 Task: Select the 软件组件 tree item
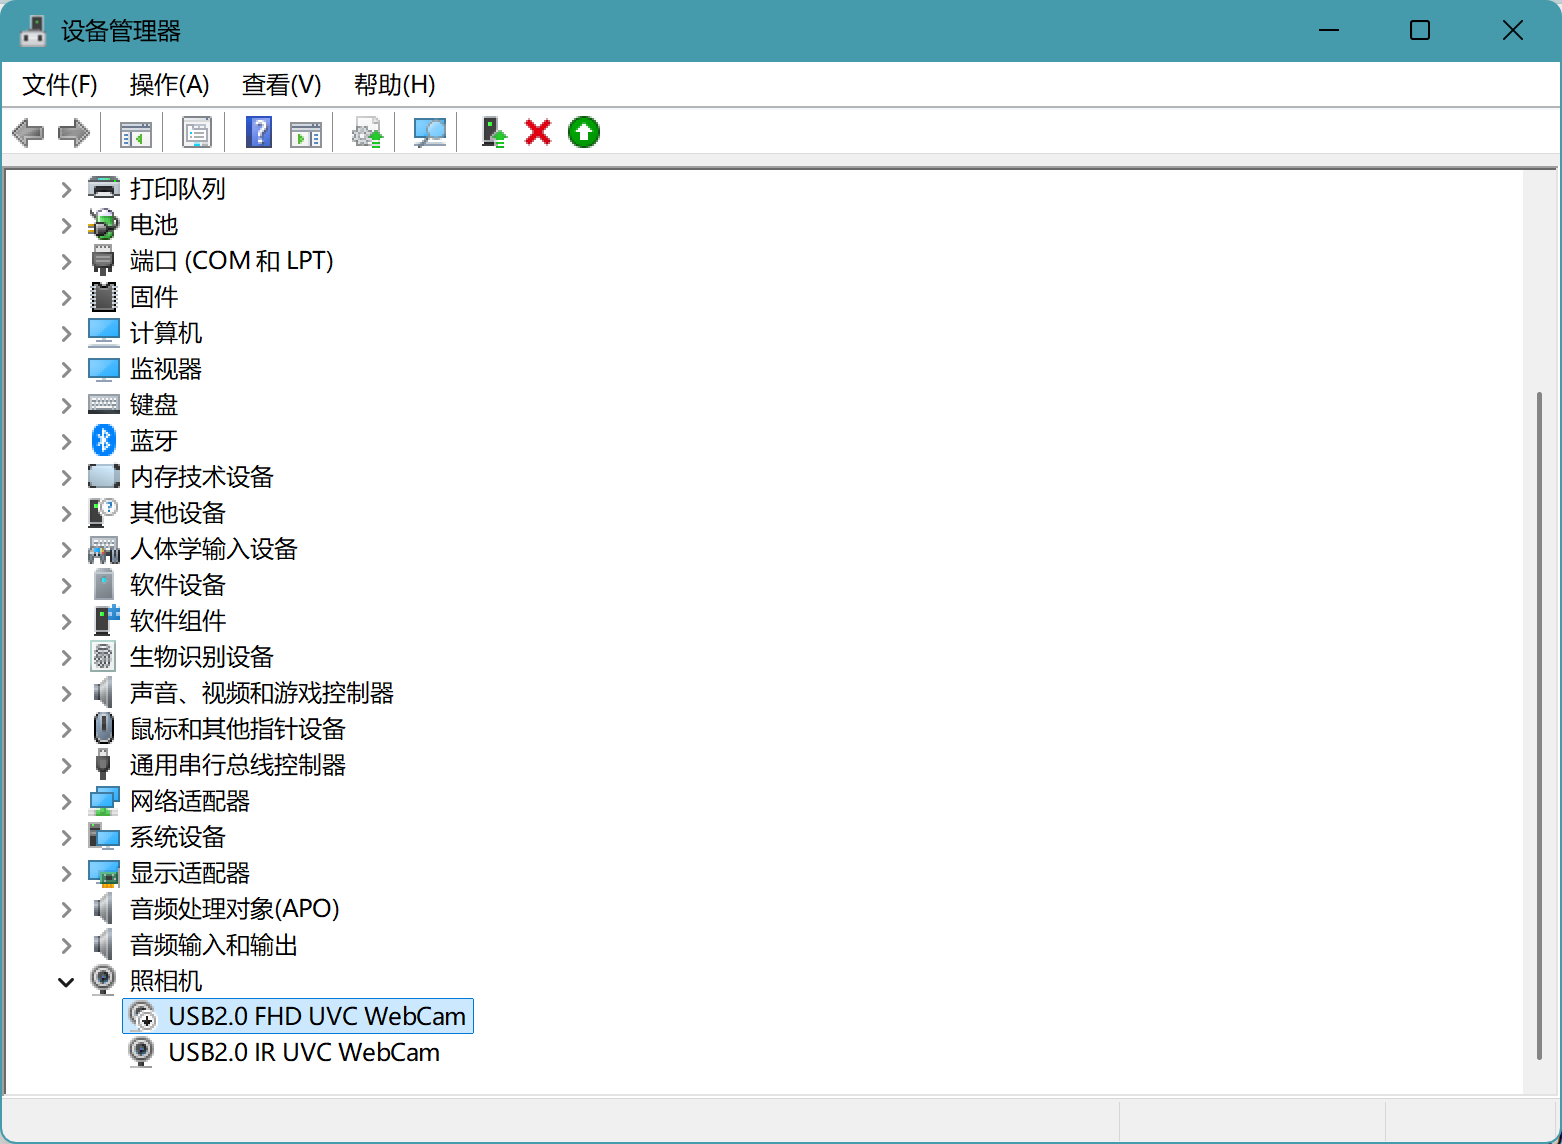point(177,620)
